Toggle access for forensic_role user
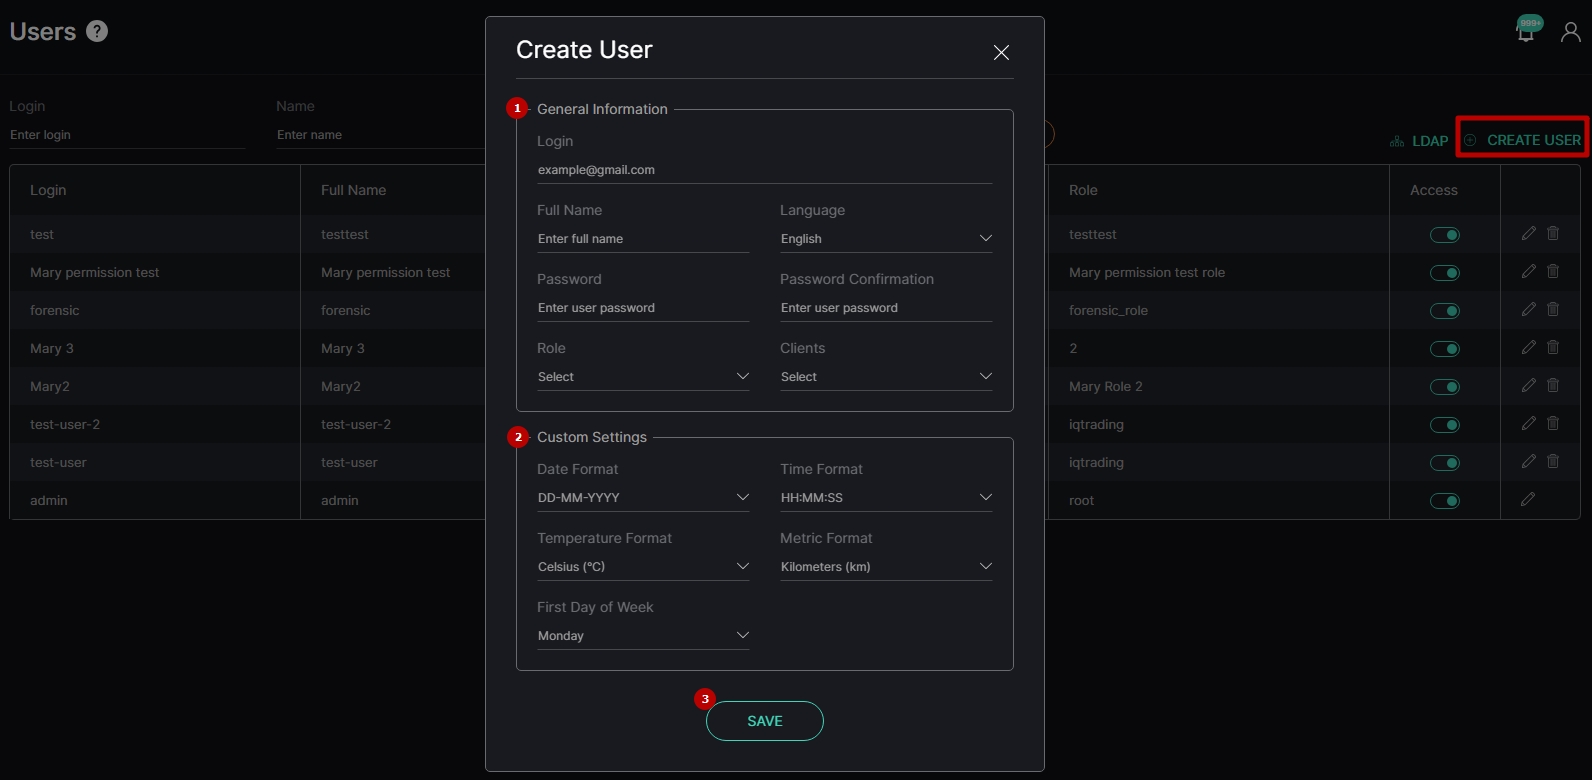This screenshot has width=1592, height=780. [1445, 311]
